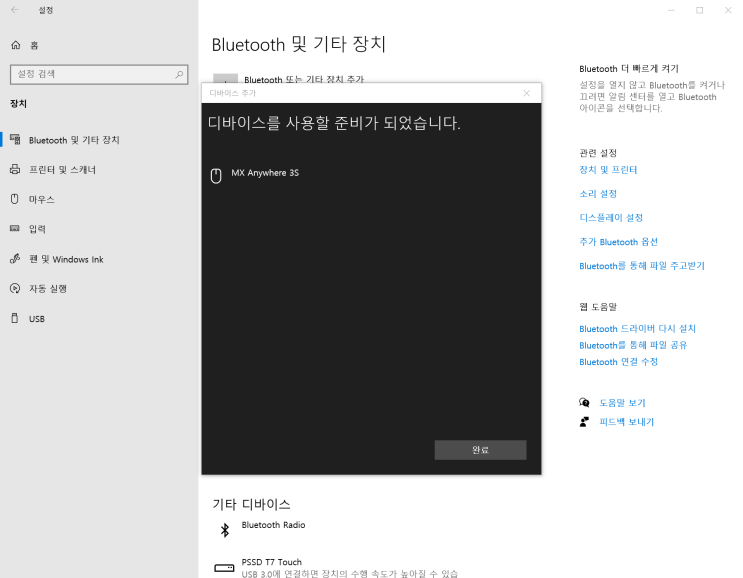Maximize the settings window
The image size is (743, 578).
tap(699, 10)
